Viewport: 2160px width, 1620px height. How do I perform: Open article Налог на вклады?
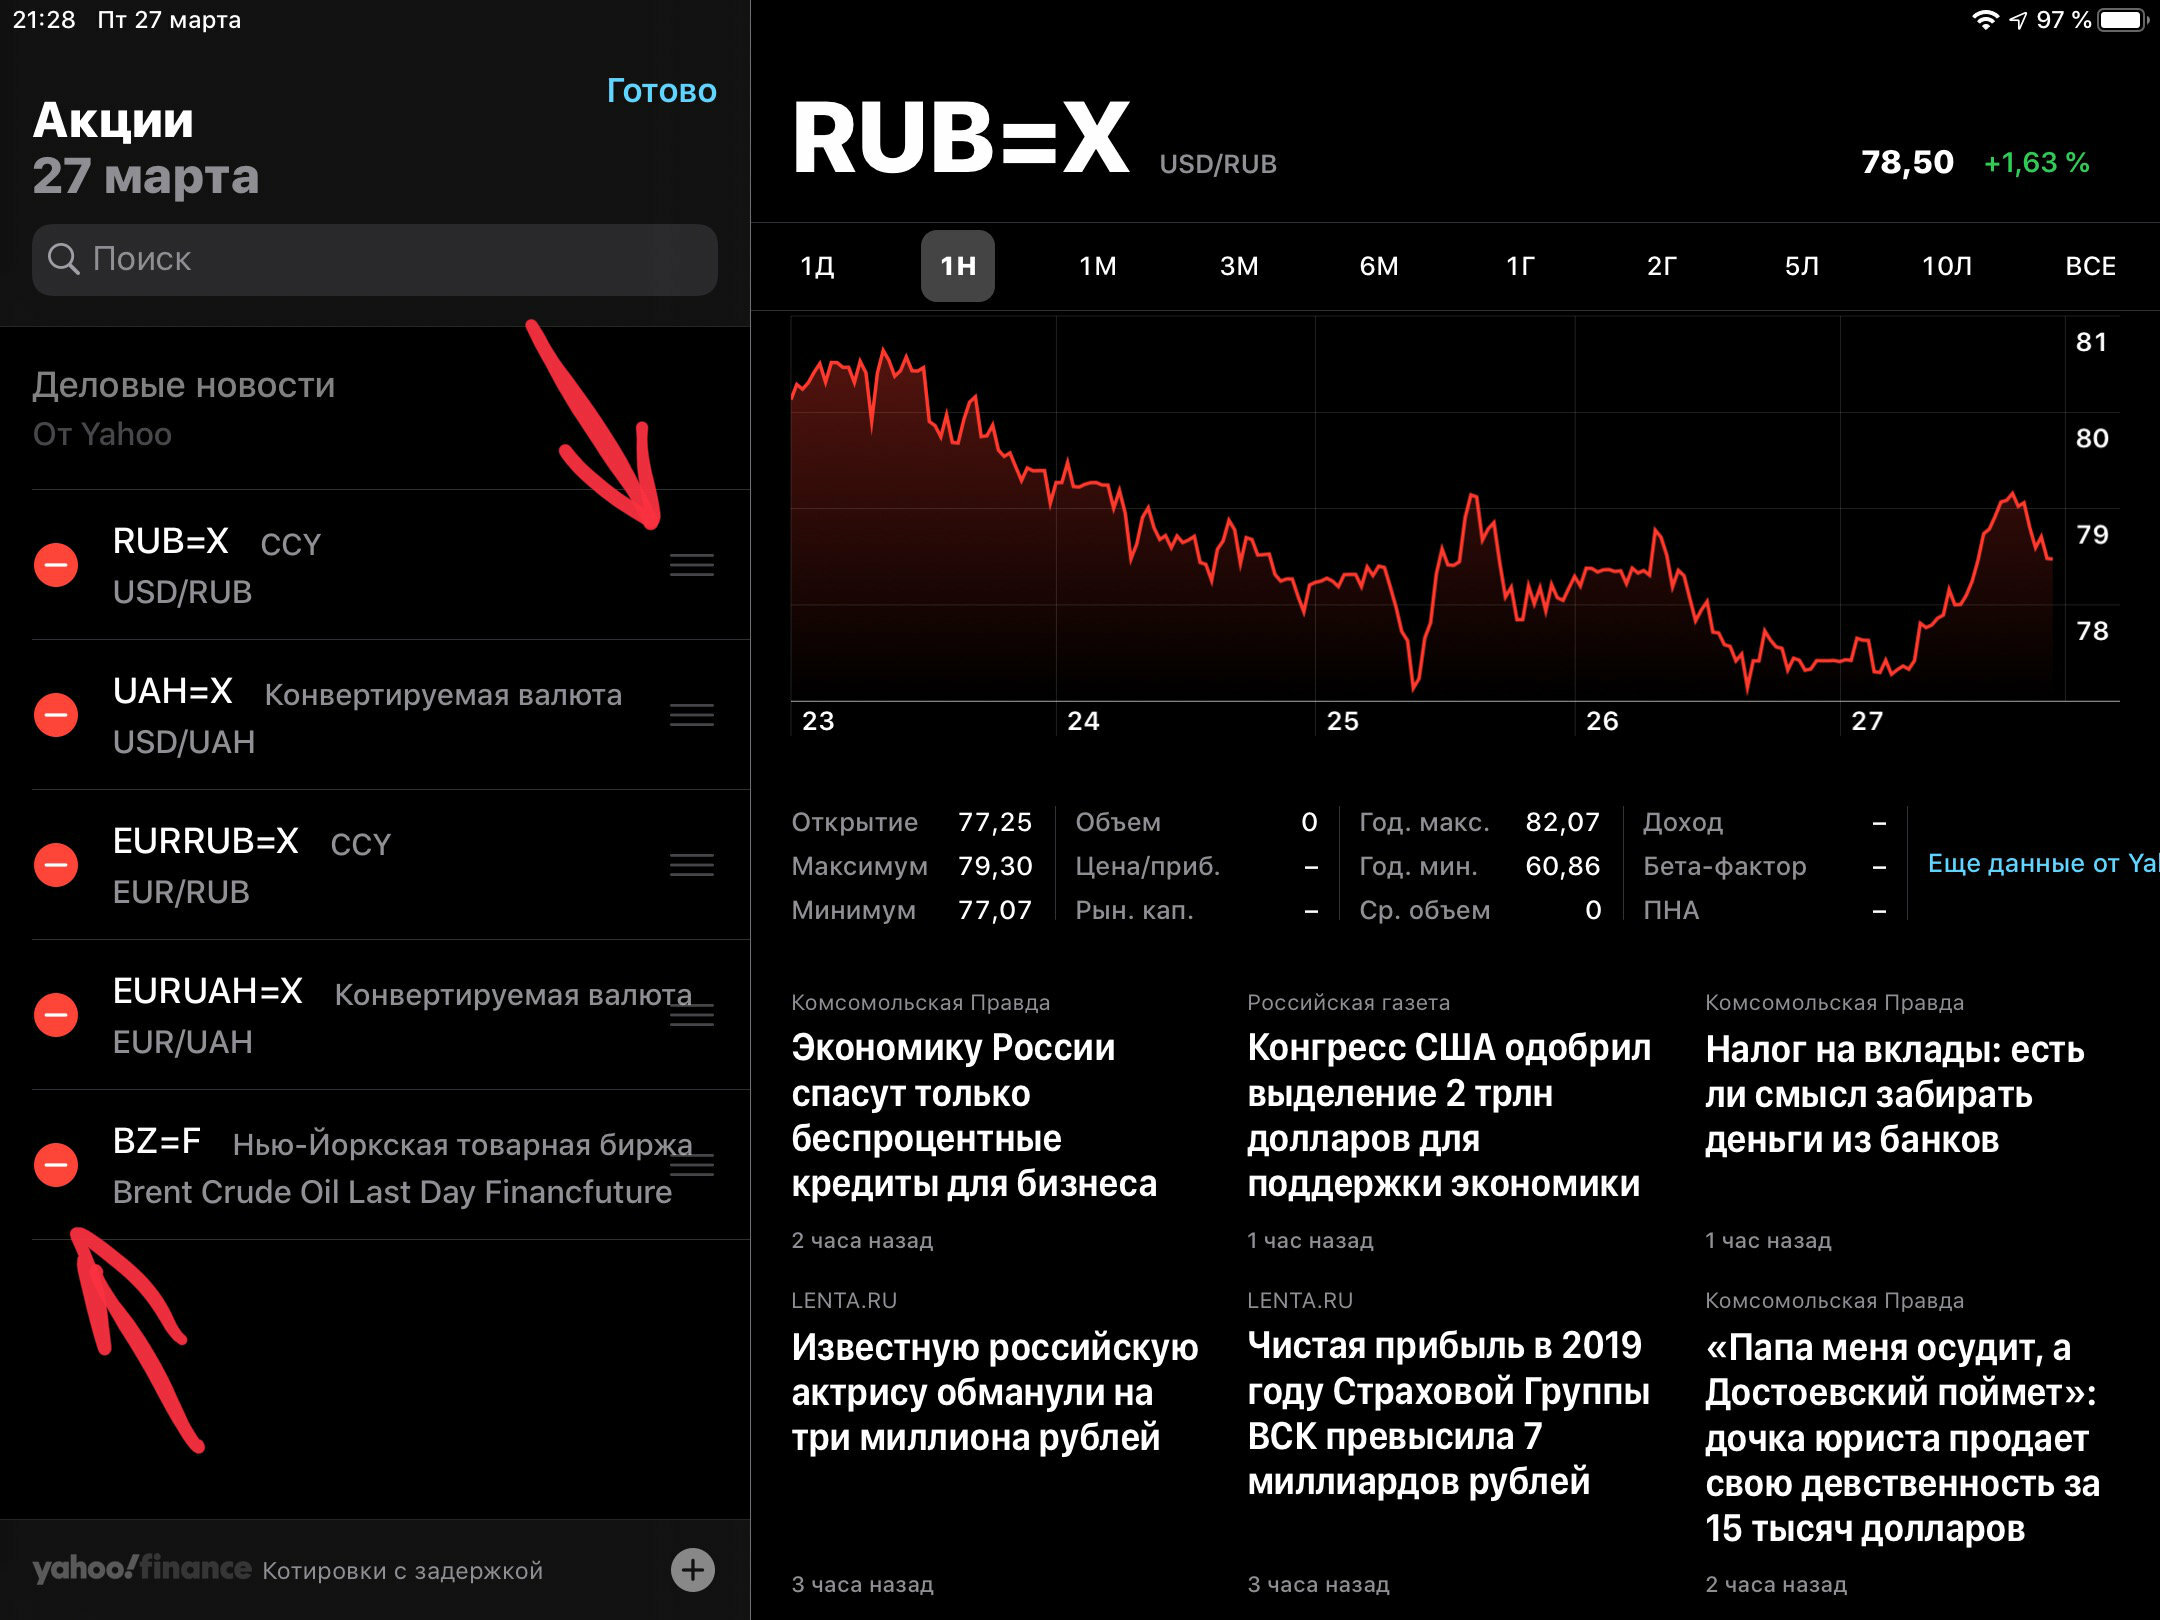coord(1895,1095)
